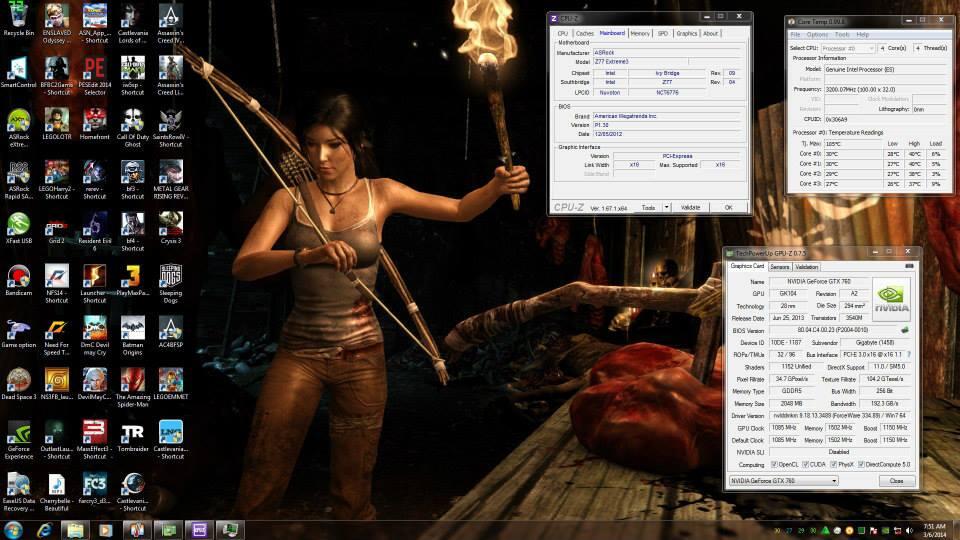The image size is (960, 540).
Task: Switch to CPU tab in CPU-Z
Action: (x=562, y=34)
